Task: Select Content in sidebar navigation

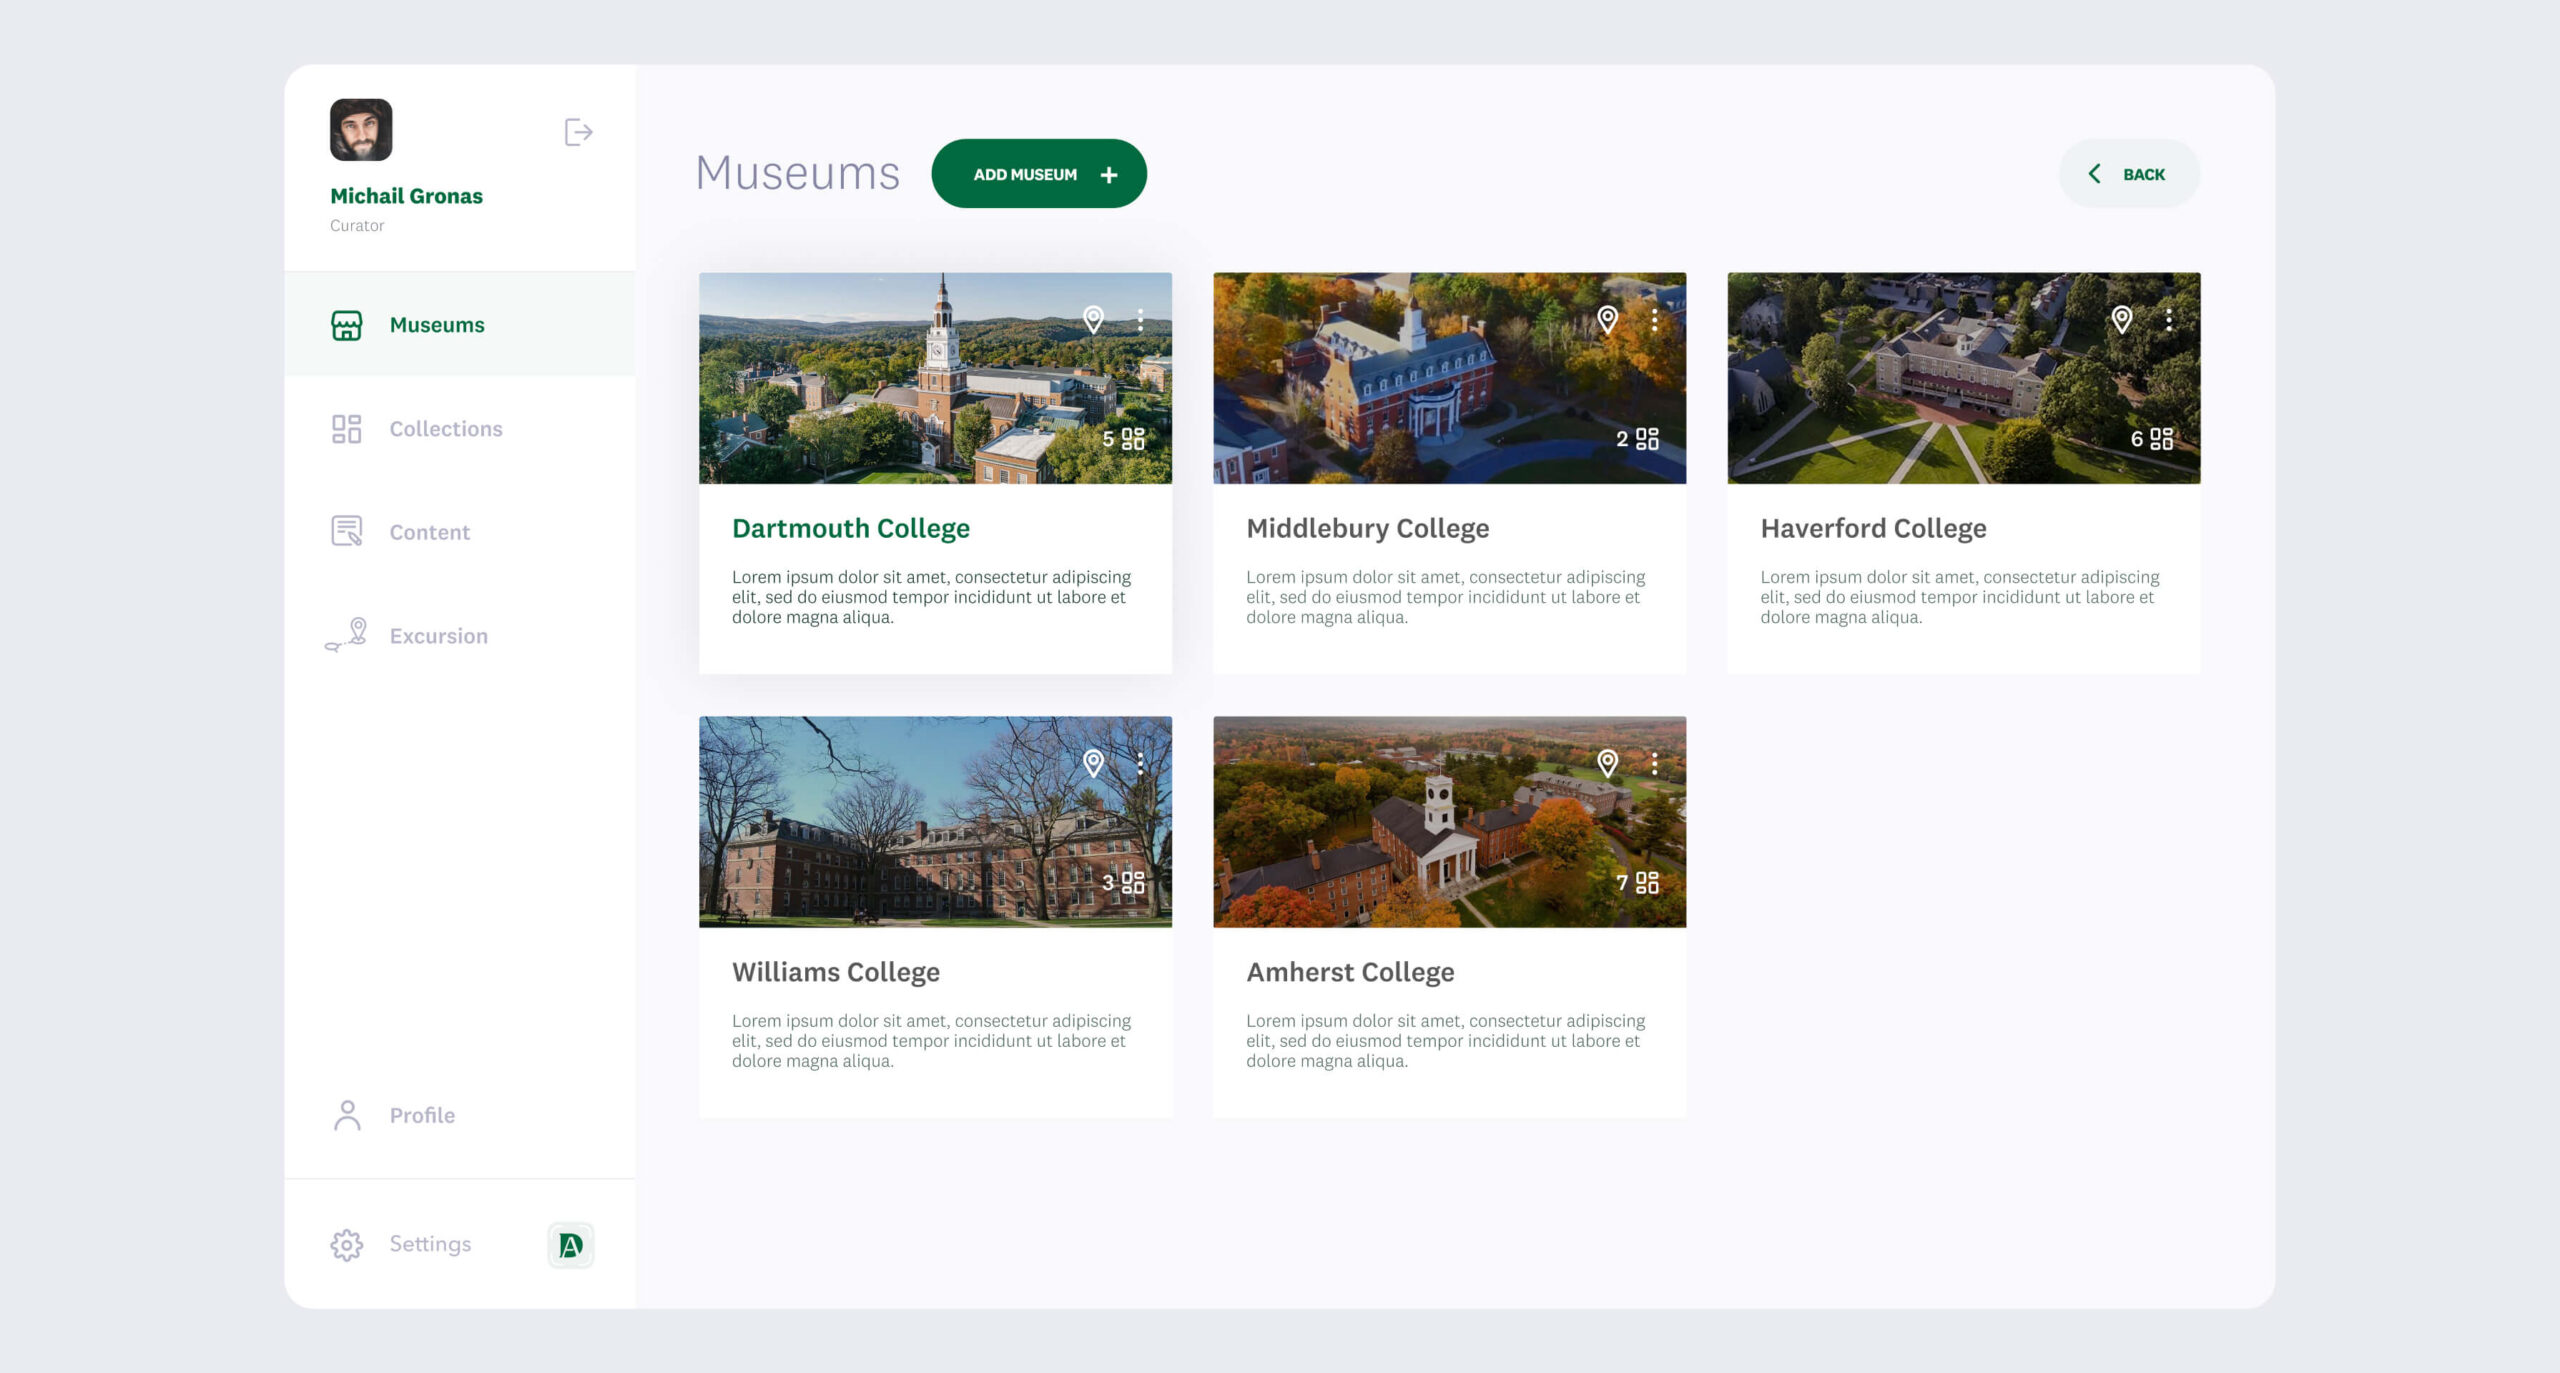Action: pyautogui.click(x=429, y=532)
